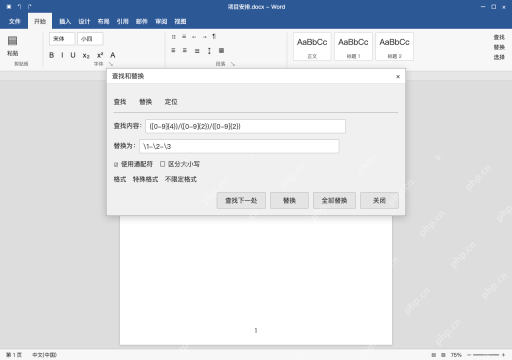Select the 替换 tab in dialog
512x360 pixels.
[x=146, y=102]
